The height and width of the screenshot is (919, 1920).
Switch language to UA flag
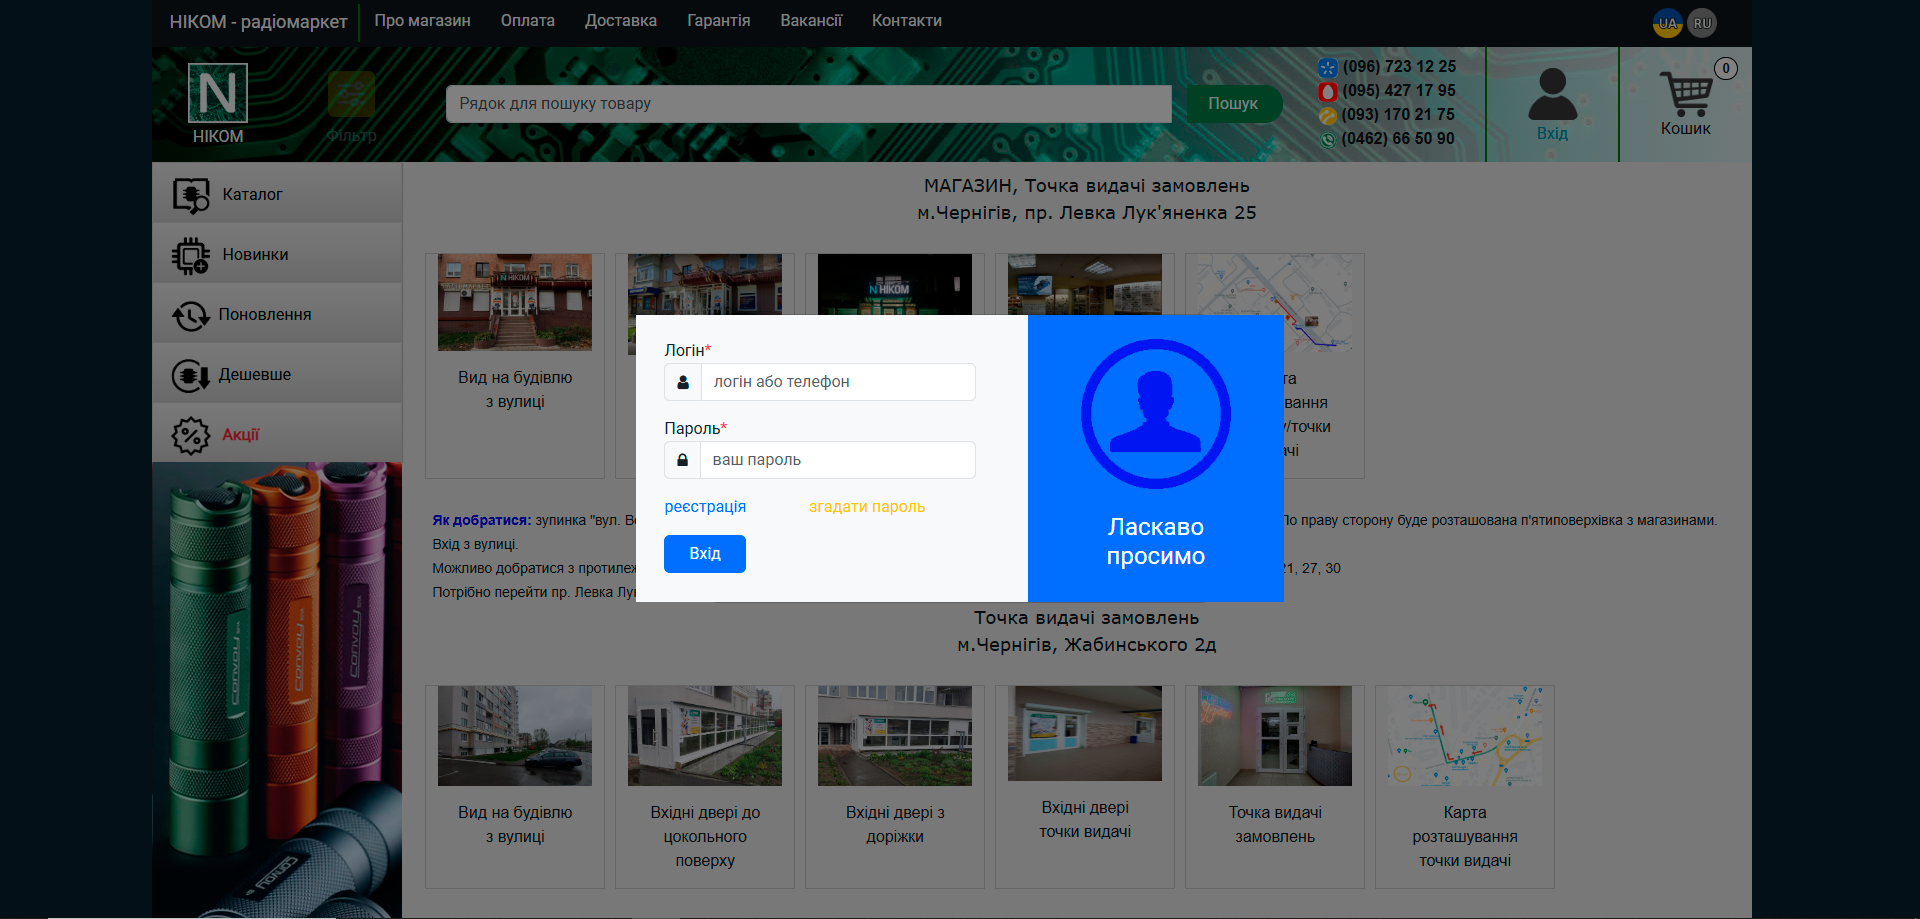click(1667, 23)
